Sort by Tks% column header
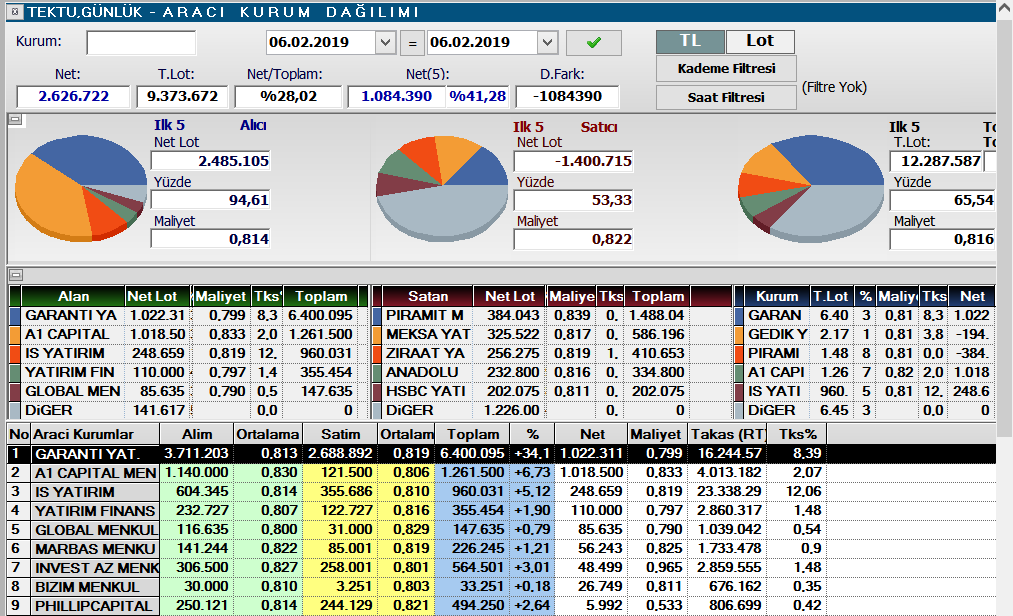 tap(797, 434)
